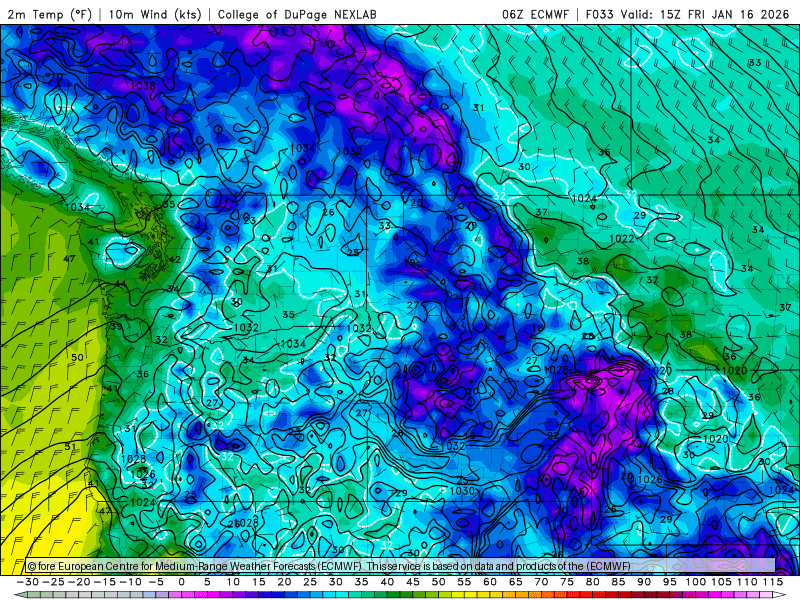The width and height of the screenshot is (800, 600).
Task: Click the "-15" color scale label
Action: click(x=105, y=582)
